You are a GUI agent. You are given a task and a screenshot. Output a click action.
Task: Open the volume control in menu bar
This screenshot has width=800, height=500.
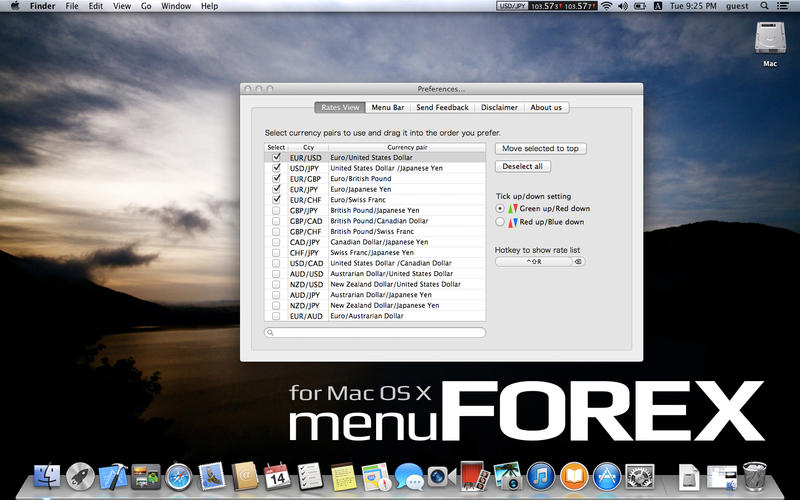(x=622, y=6)
